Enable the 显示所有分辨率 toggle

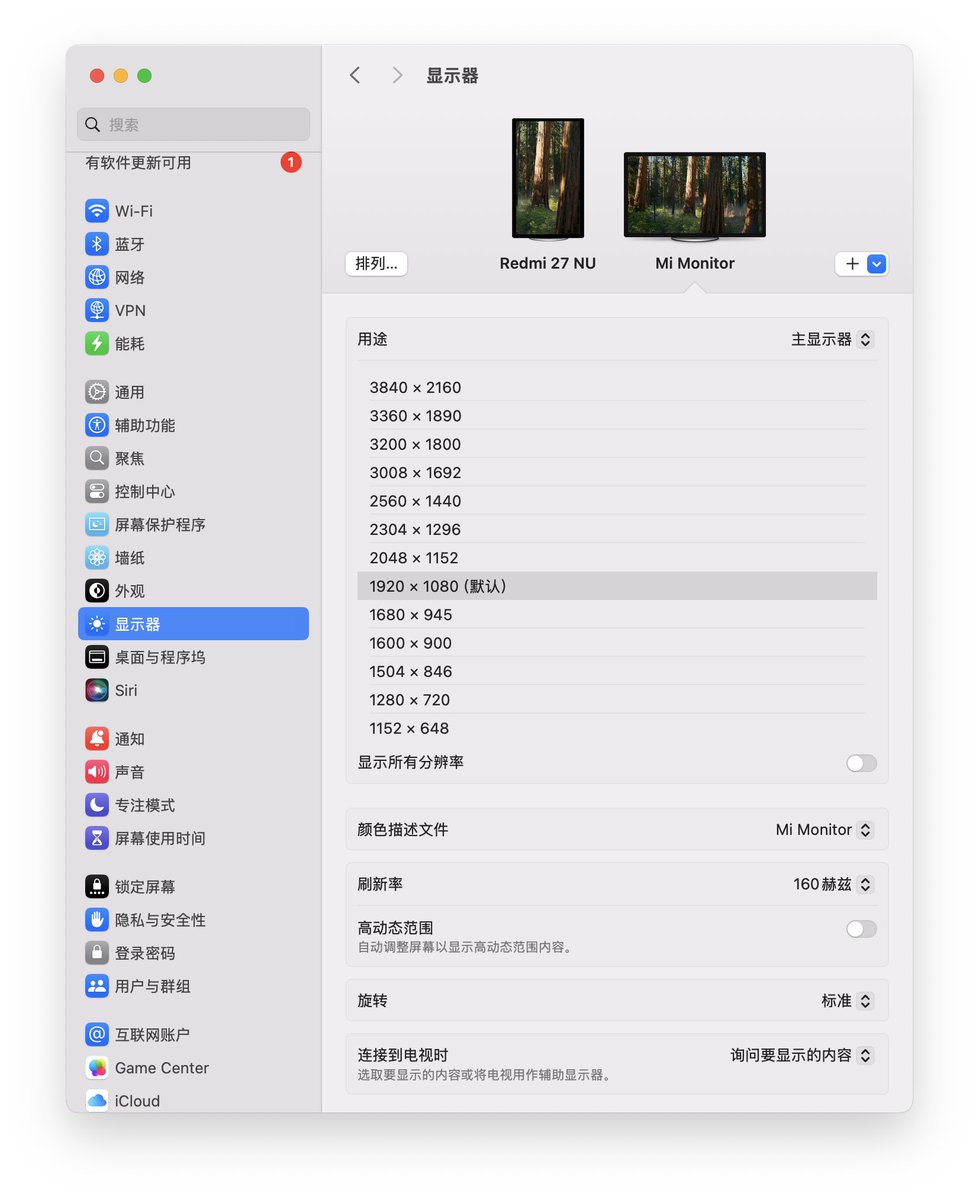point(859,762)
